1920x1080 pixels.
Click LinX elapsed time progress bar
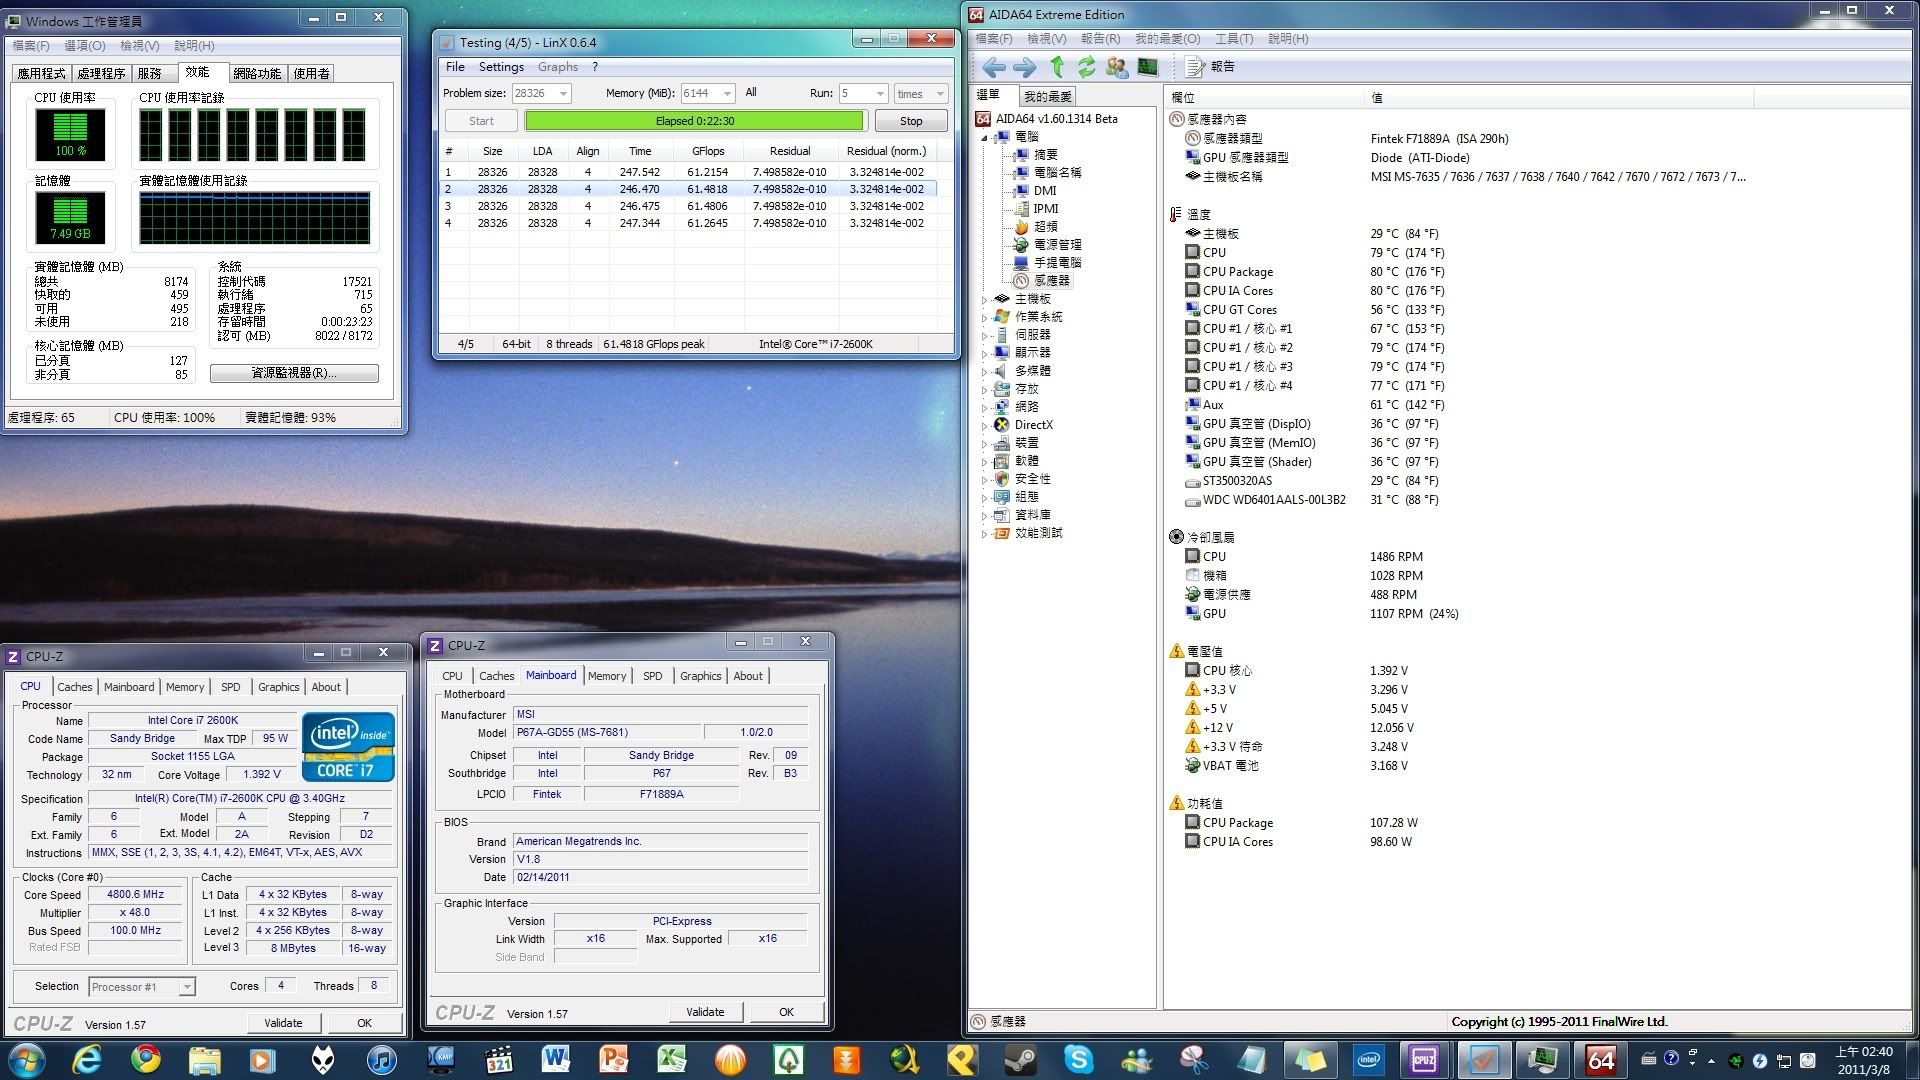pos(695,121)
